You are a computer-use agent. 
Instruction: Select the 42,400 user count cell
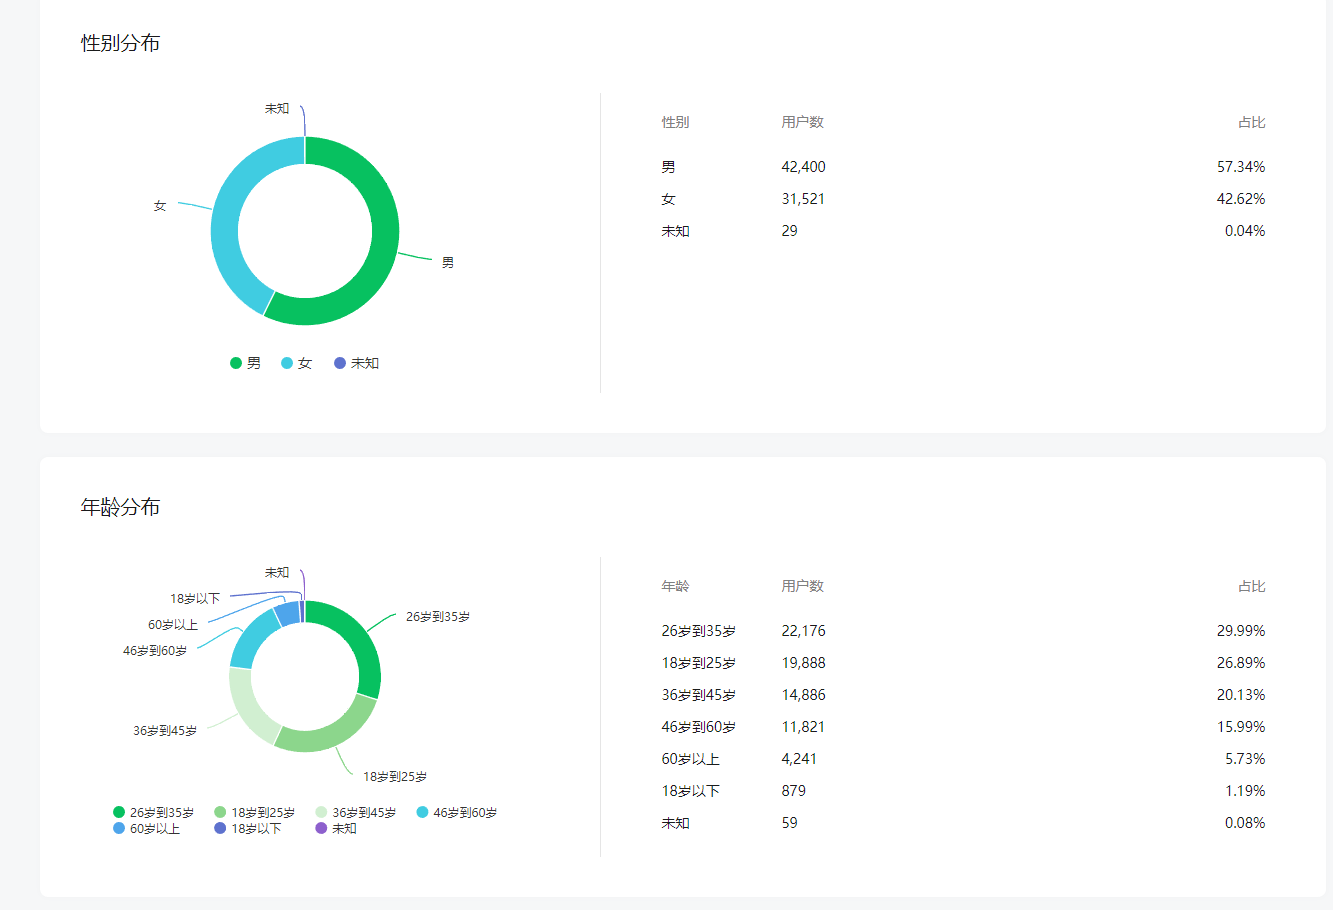click(803, 167)
